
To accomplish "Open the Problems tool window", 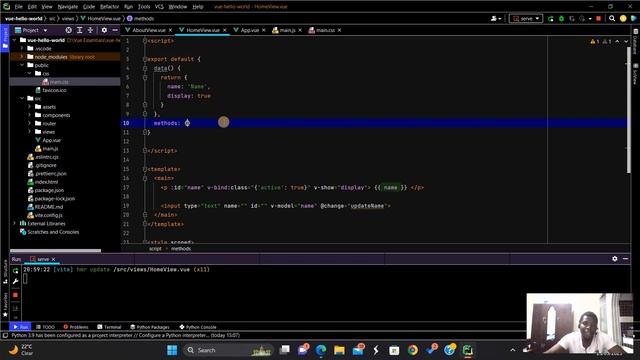I will coord(76,327).
